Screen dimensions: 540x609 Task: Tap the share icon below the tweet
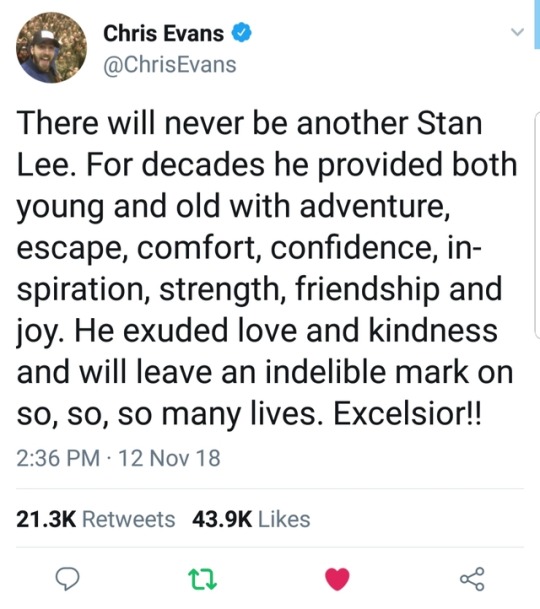tap(472, 579)
